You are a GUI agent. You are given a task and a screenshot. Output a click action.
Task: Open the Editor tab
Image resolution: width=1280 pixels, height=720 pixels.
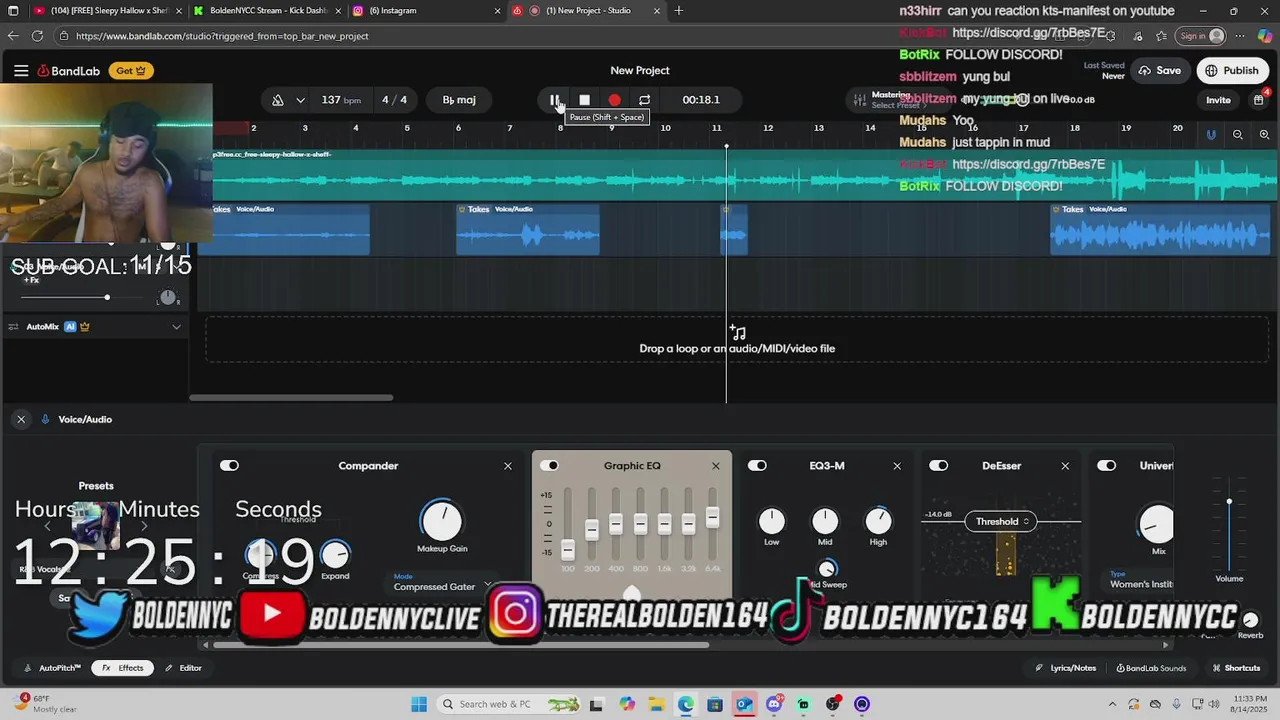pyautogui.click(x=184, y=668)
